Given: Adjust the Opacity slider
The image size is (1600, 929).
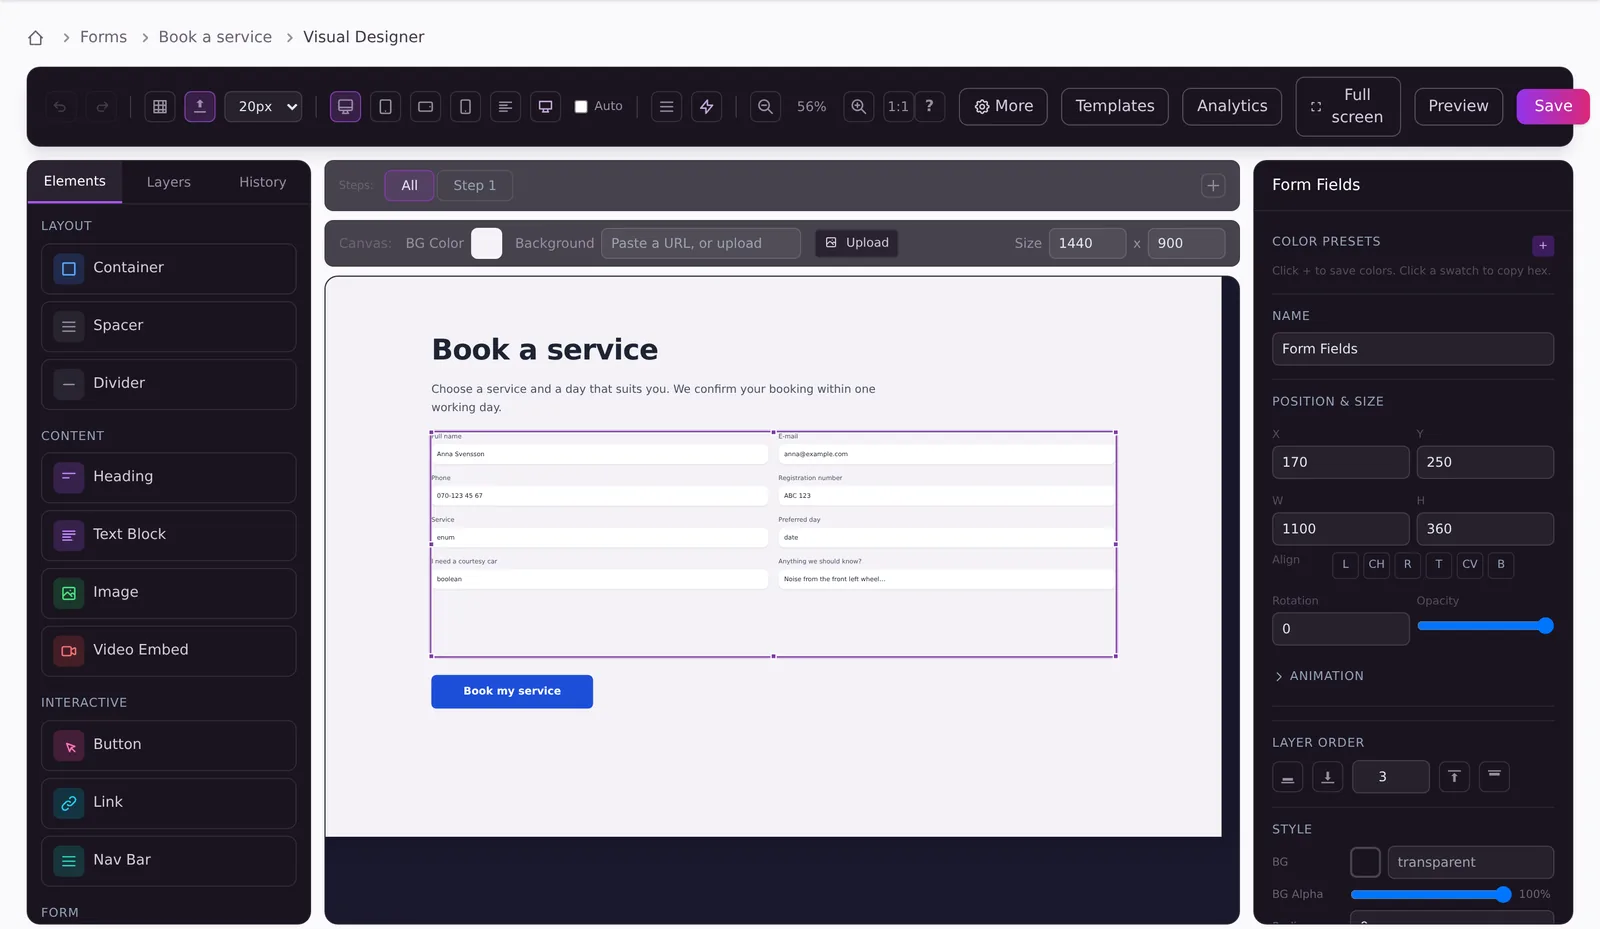Looking at the screenshot, I should point(1485,627).
